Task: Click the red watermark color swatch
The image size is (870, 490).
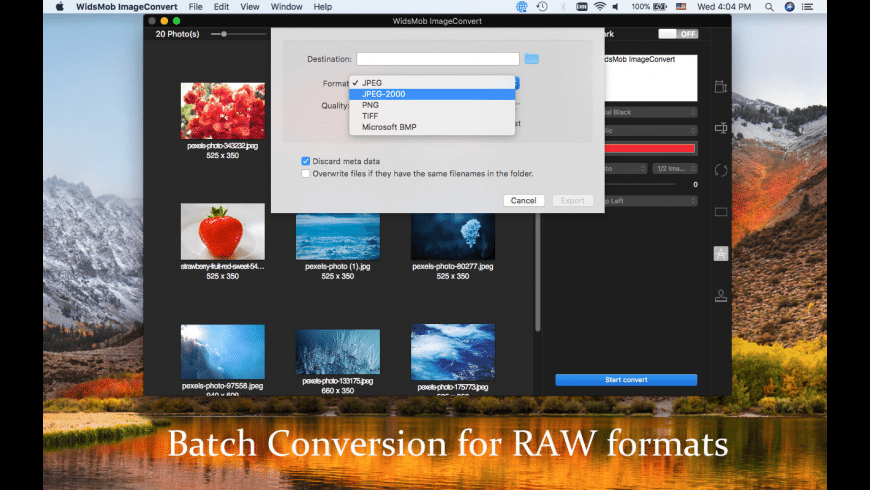Action: click(x=650, y=148)
